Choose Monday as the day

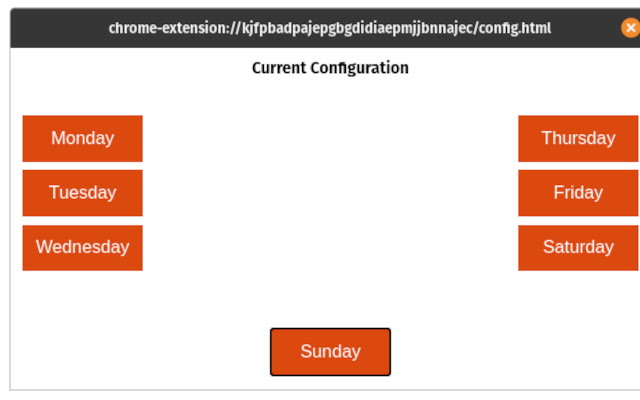(x=82, y=138)
